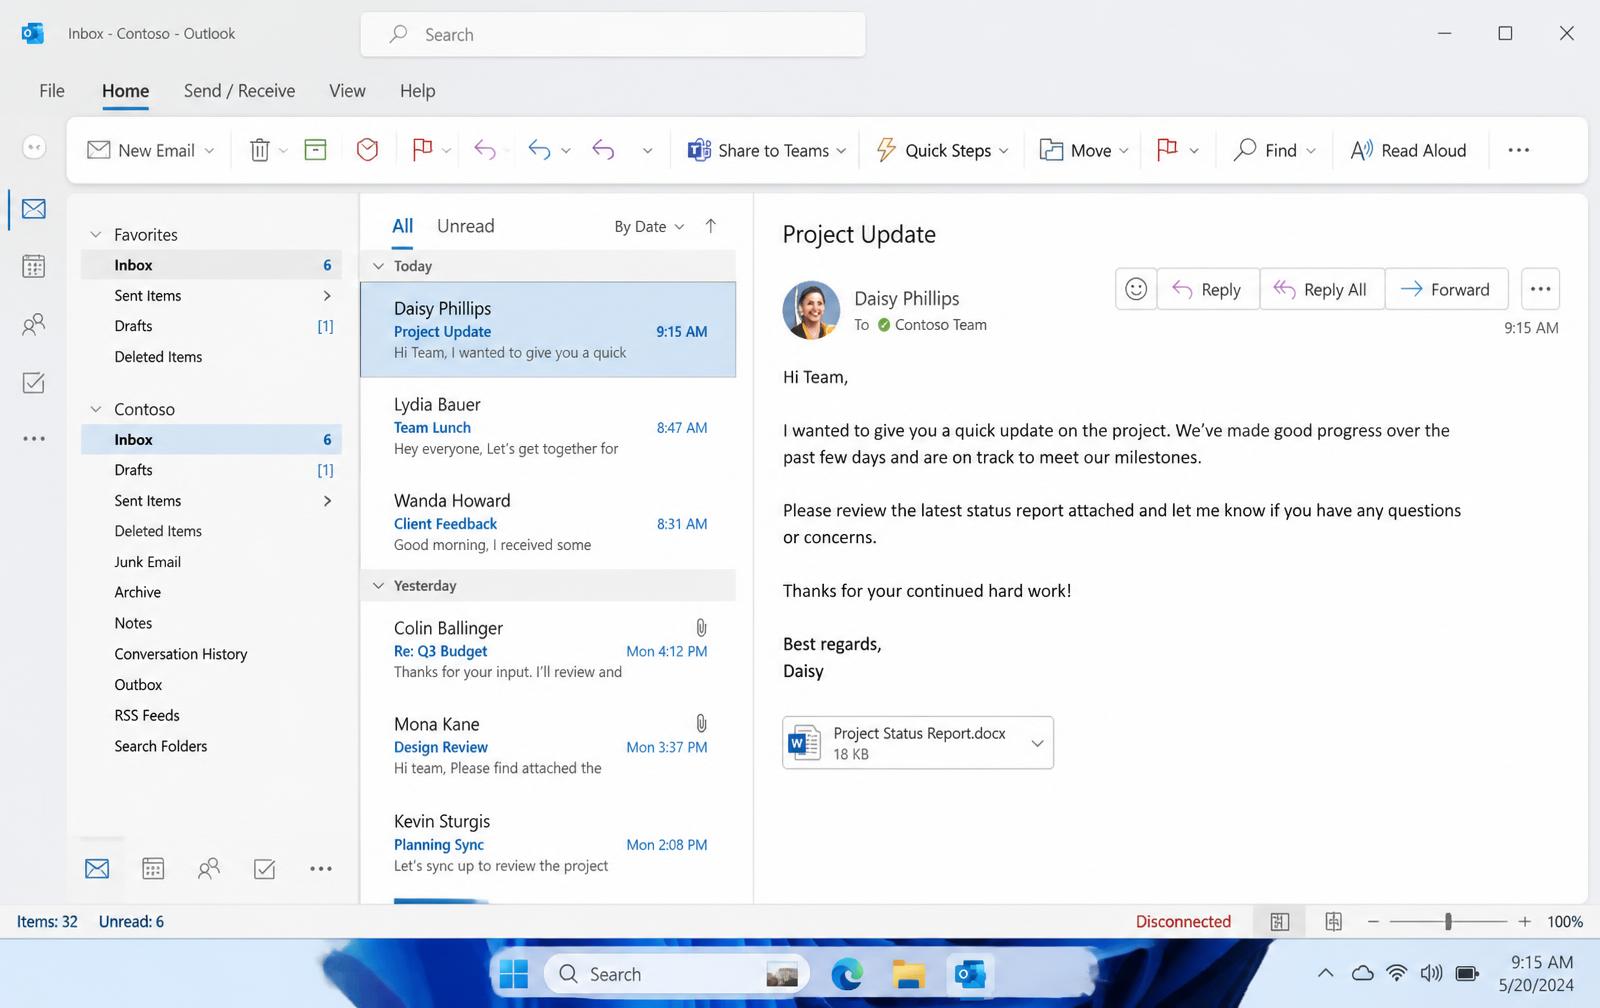Click the Outlook Search box

613,34
